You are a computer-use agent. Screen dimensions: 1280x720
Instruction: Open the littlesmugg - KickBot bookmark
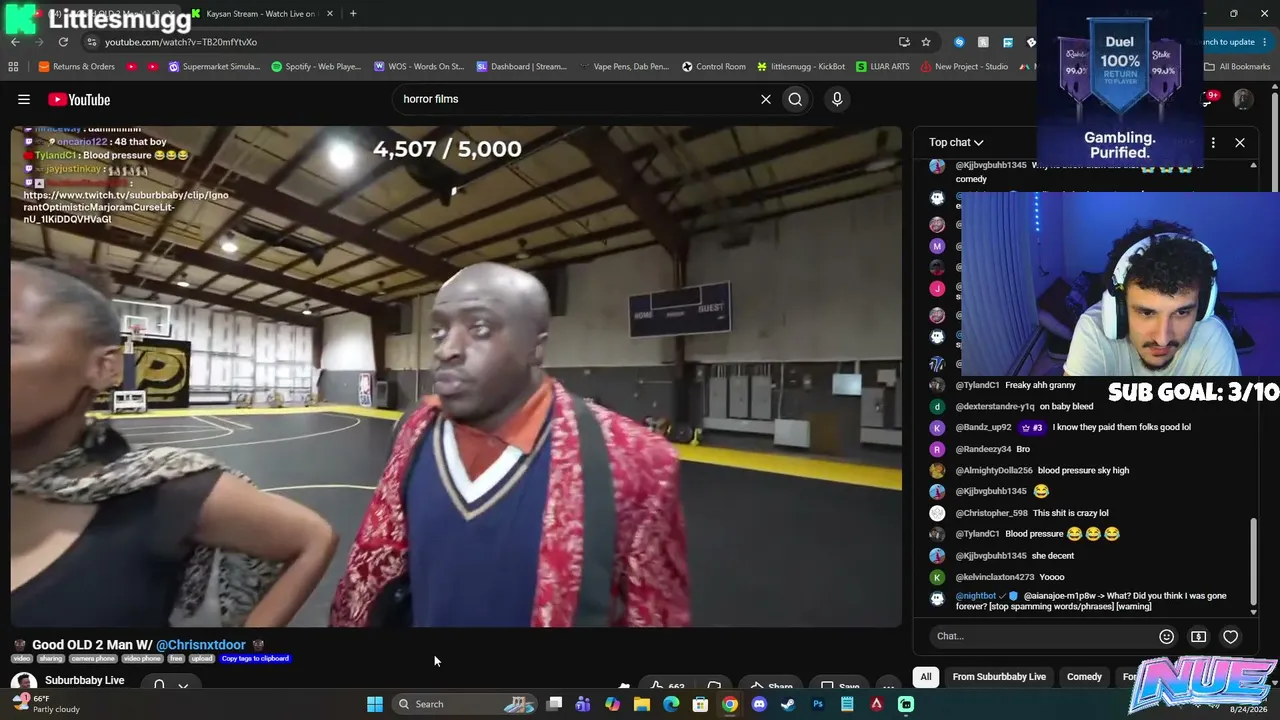click(801, 67)
